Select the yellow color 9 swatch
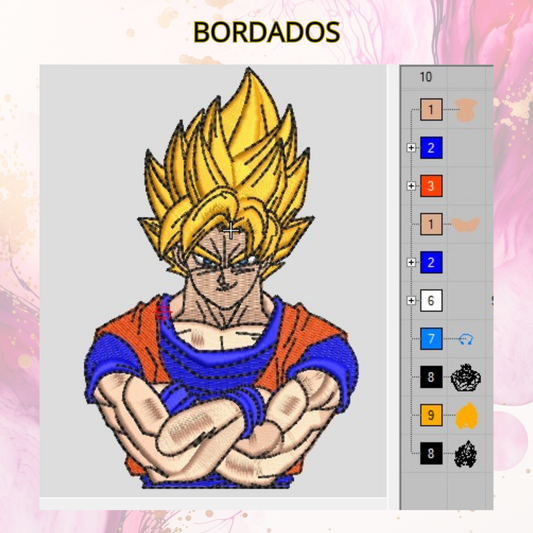533x533 pixels. [x=431, y=415]
